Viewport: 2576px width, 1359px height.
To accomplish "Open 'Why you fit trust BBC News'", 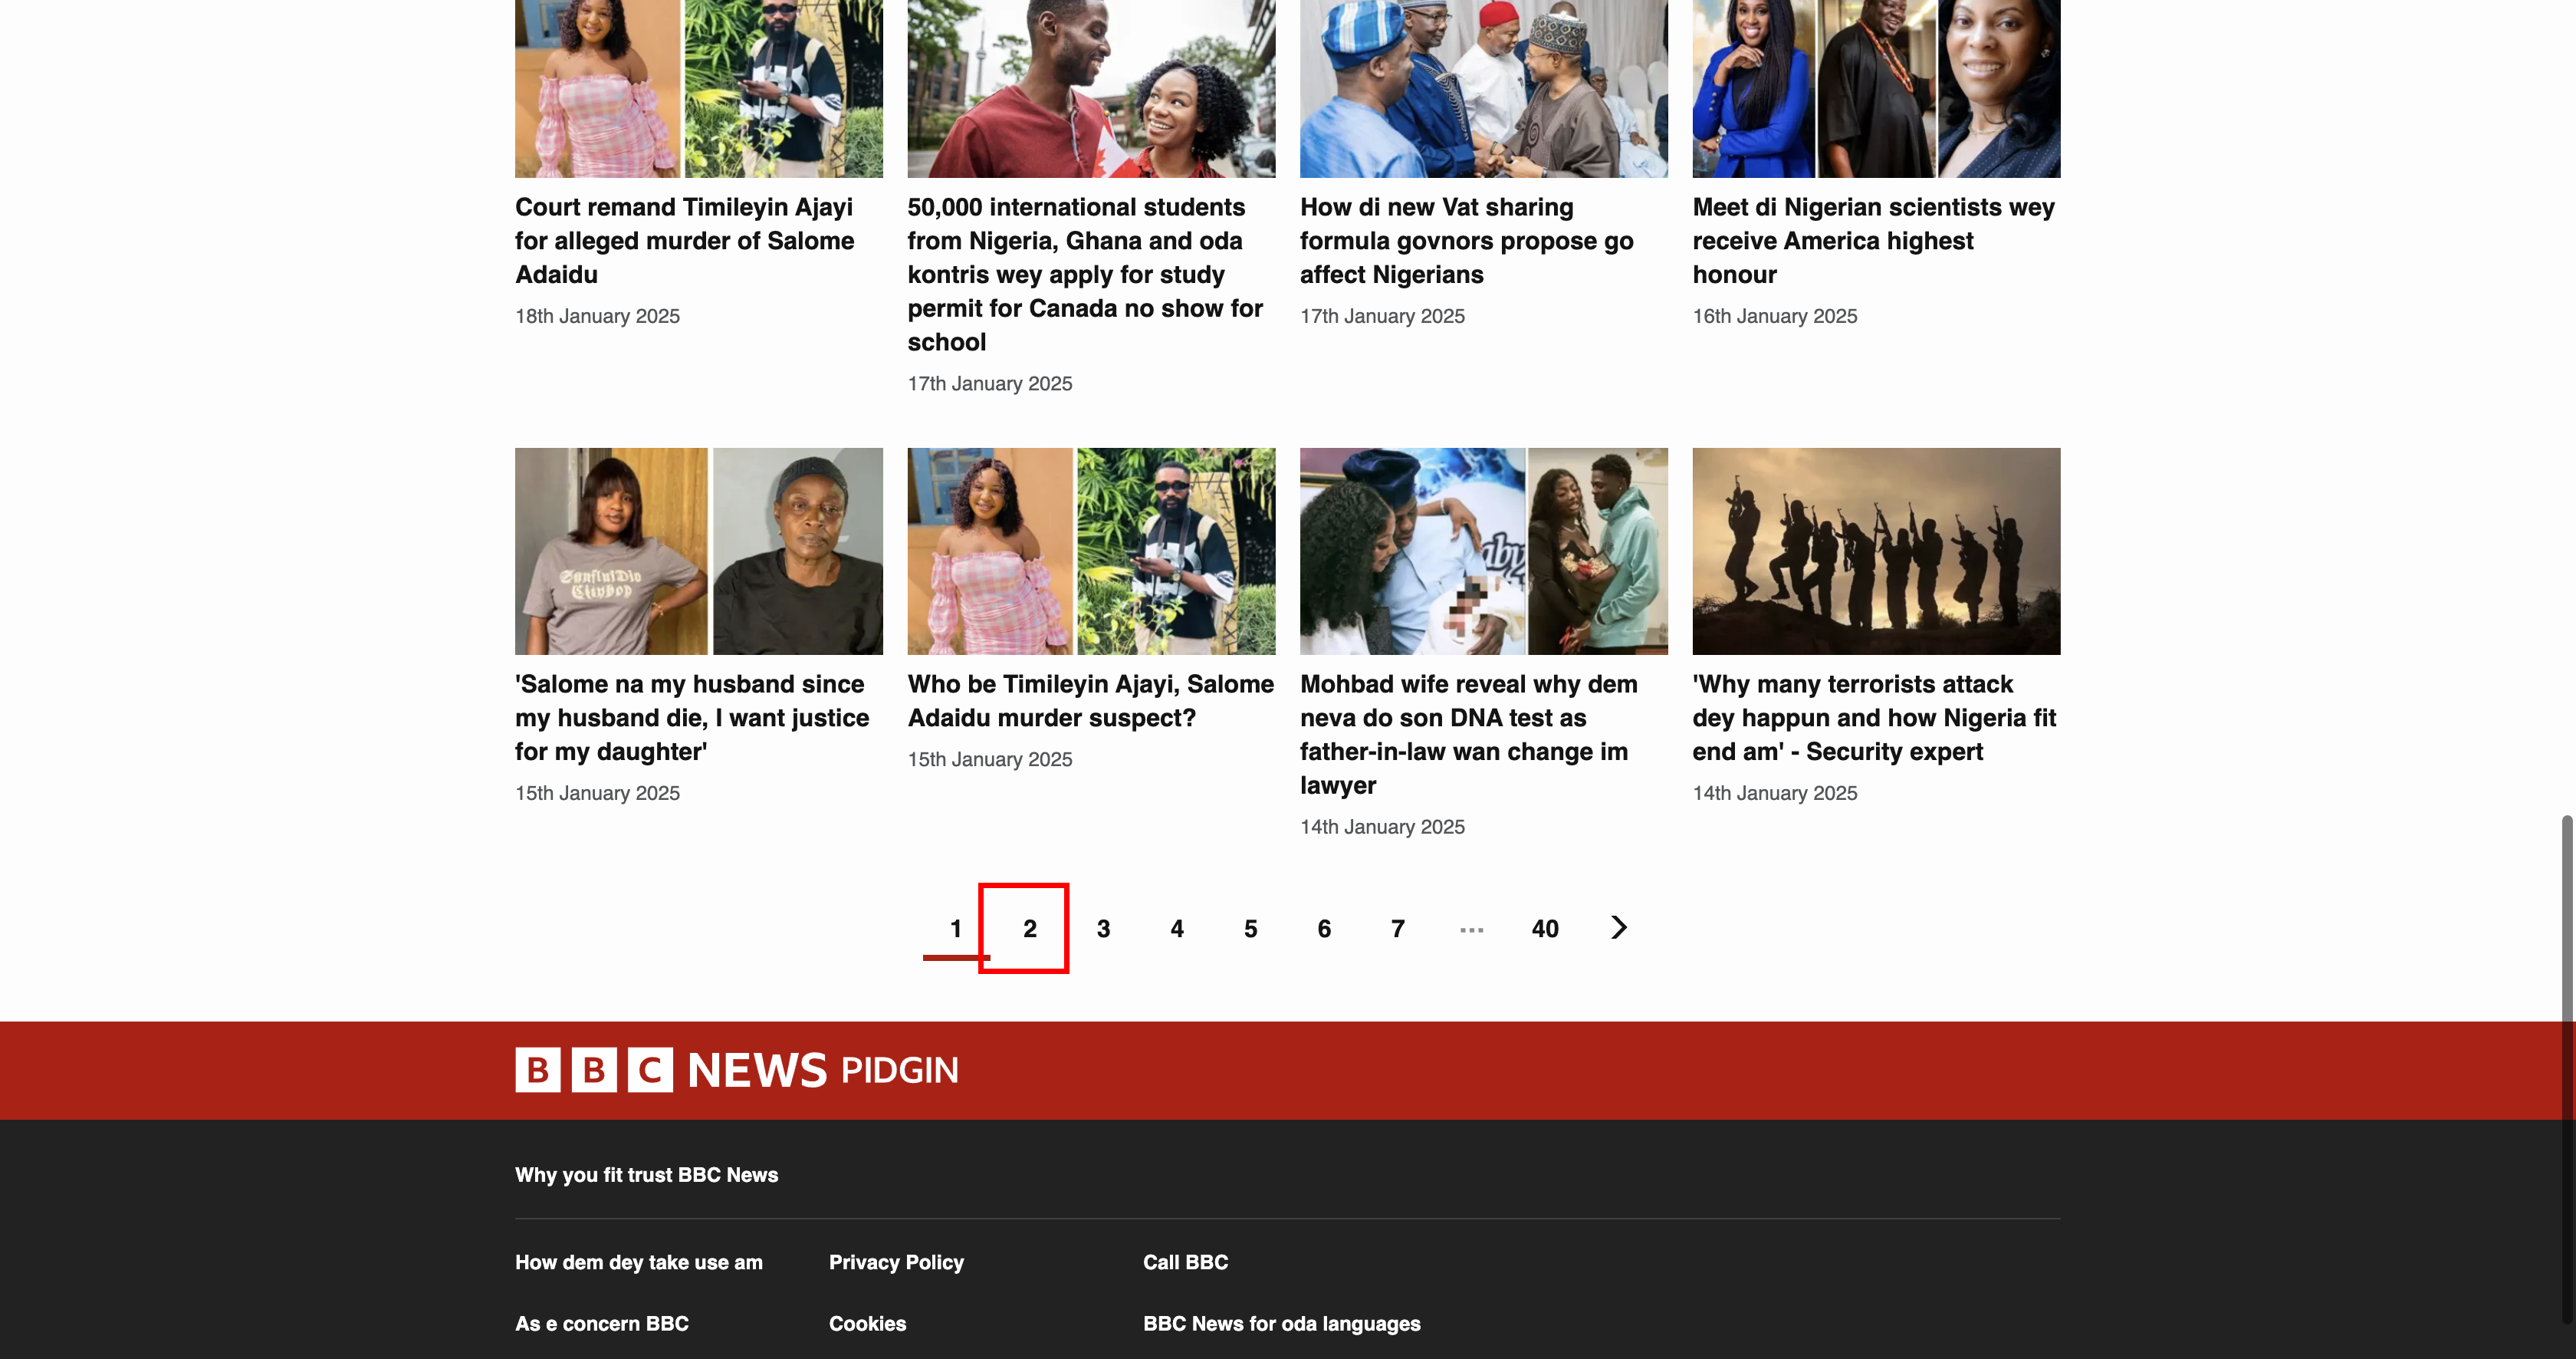I will (x=646, y=1175).
